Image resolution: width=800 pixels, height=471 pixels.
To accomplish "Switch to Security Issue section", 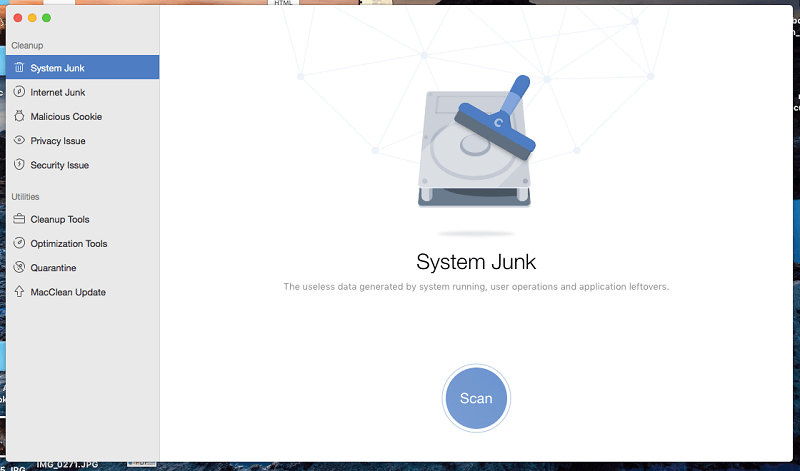I will pos(83,165).
